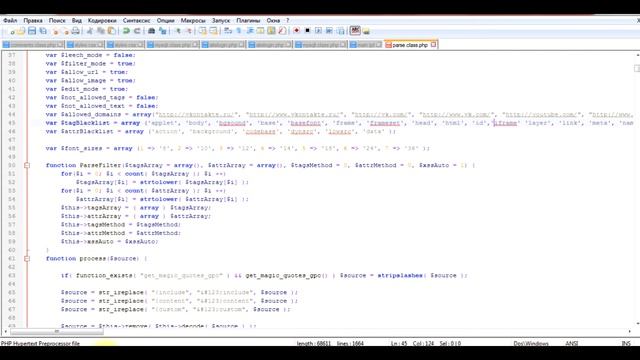Image resolution: width=640 pixels, height=360 pixels.
Task: Select the parse class.php tab
Action: (410, 45)
